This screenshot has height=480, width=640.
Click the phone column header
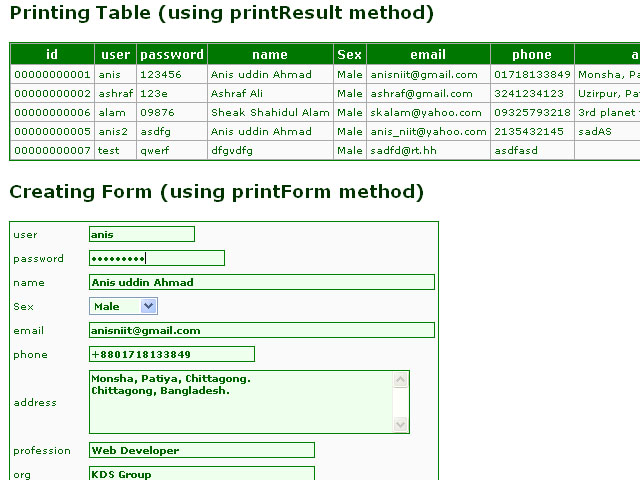531,55
